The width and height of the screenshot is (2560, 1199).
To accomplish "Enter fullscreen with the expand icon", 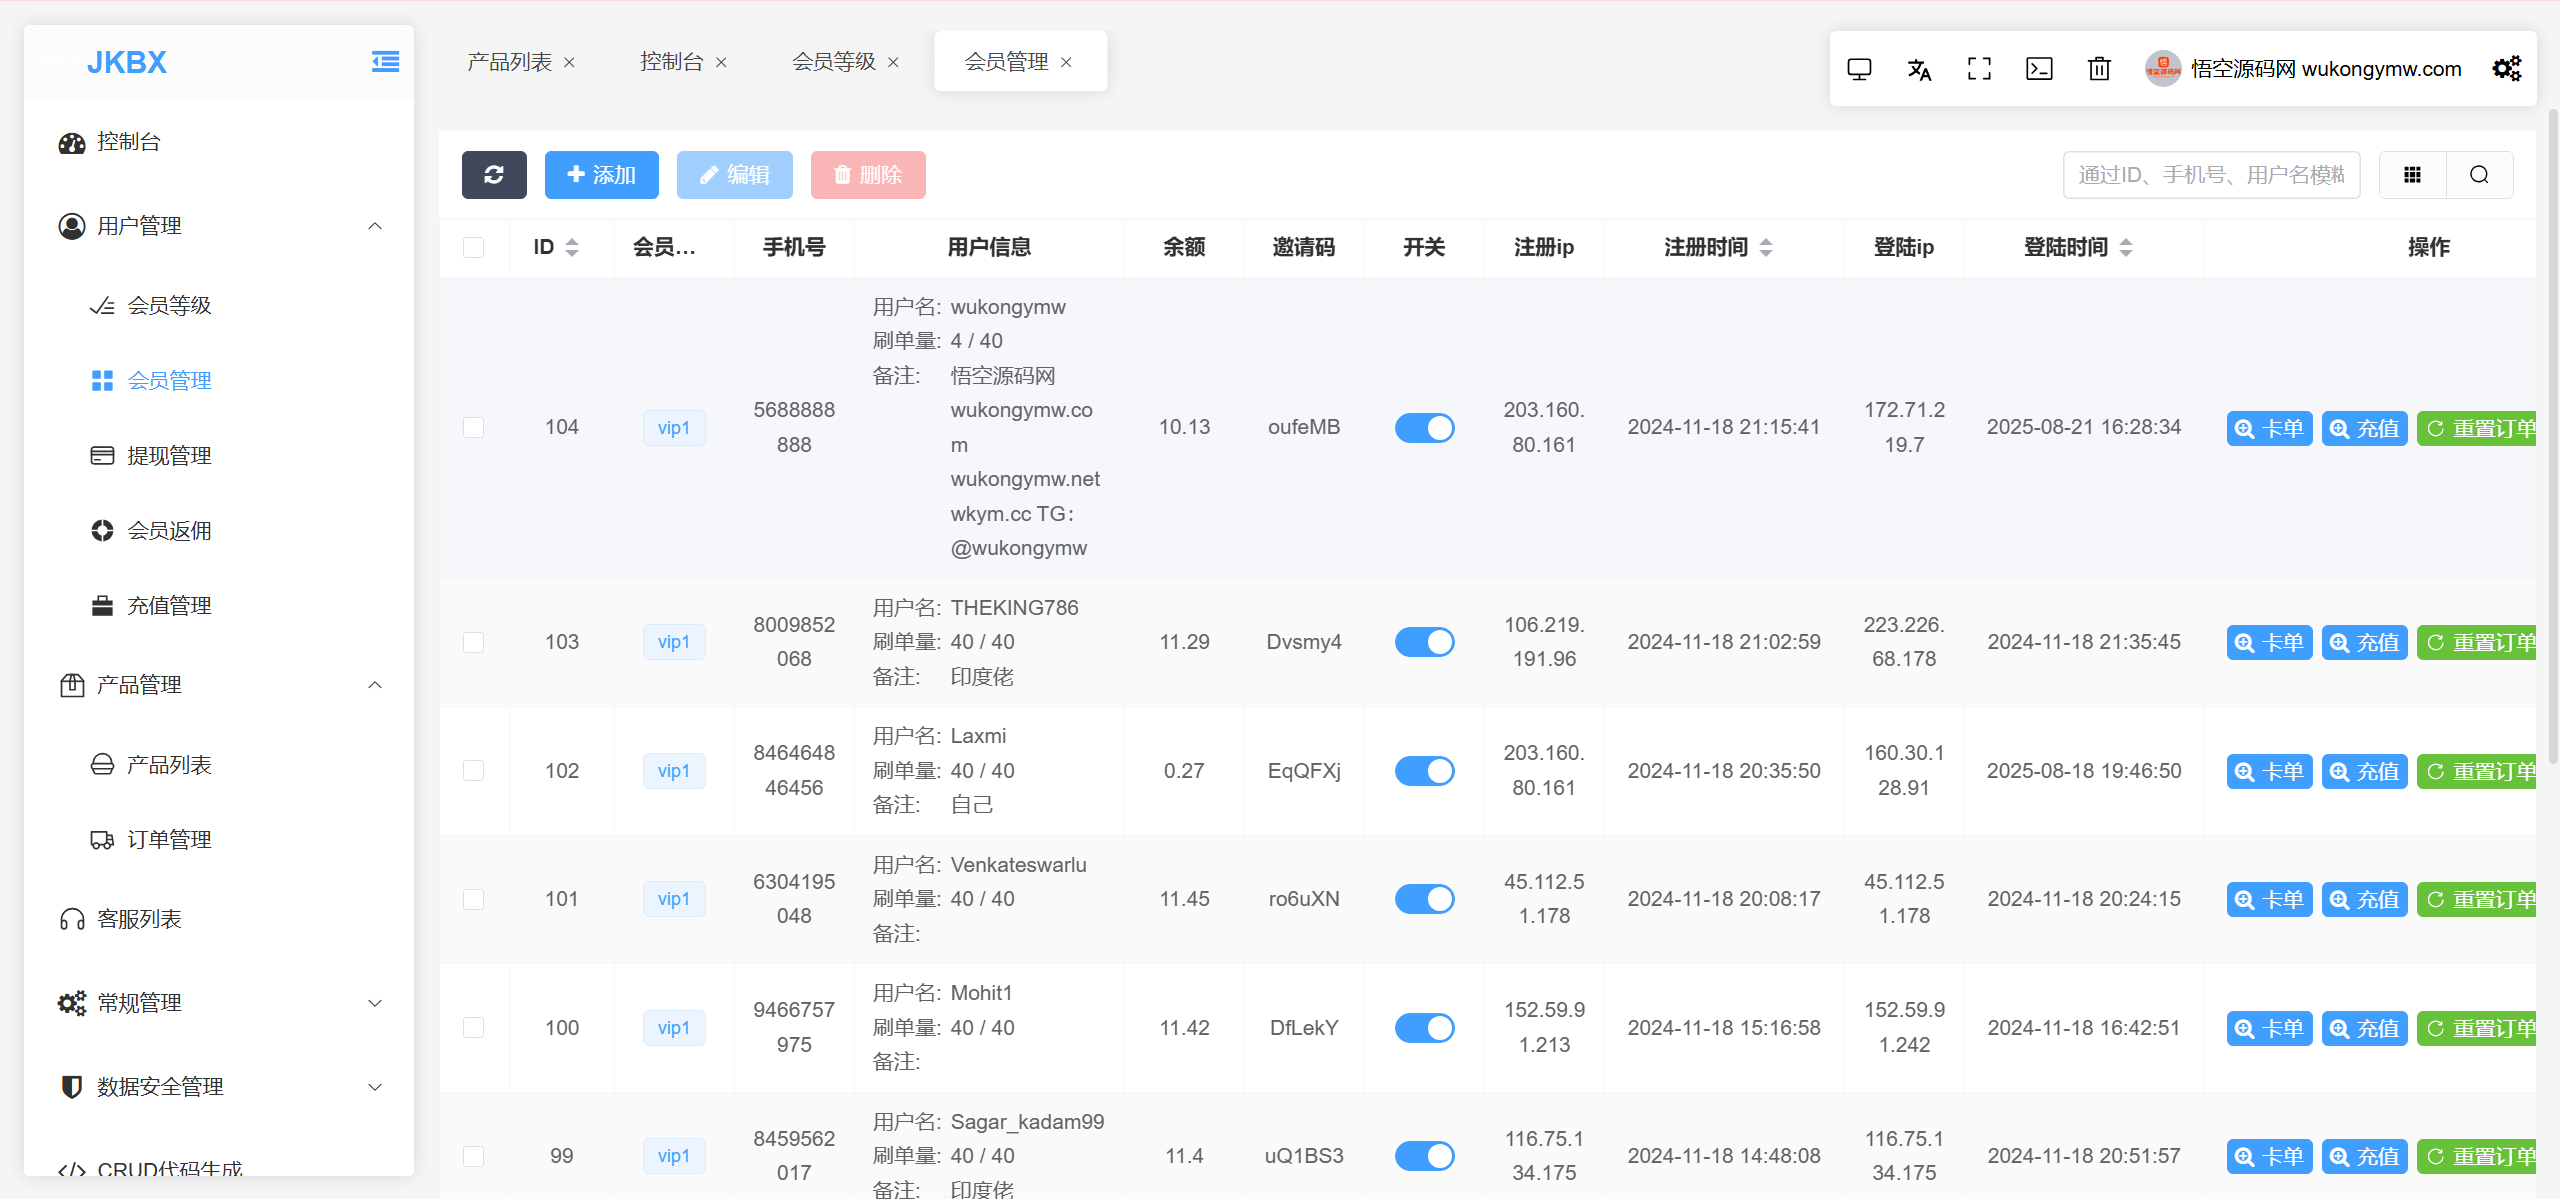I will pyautogui.click(x=1979, y=69).
